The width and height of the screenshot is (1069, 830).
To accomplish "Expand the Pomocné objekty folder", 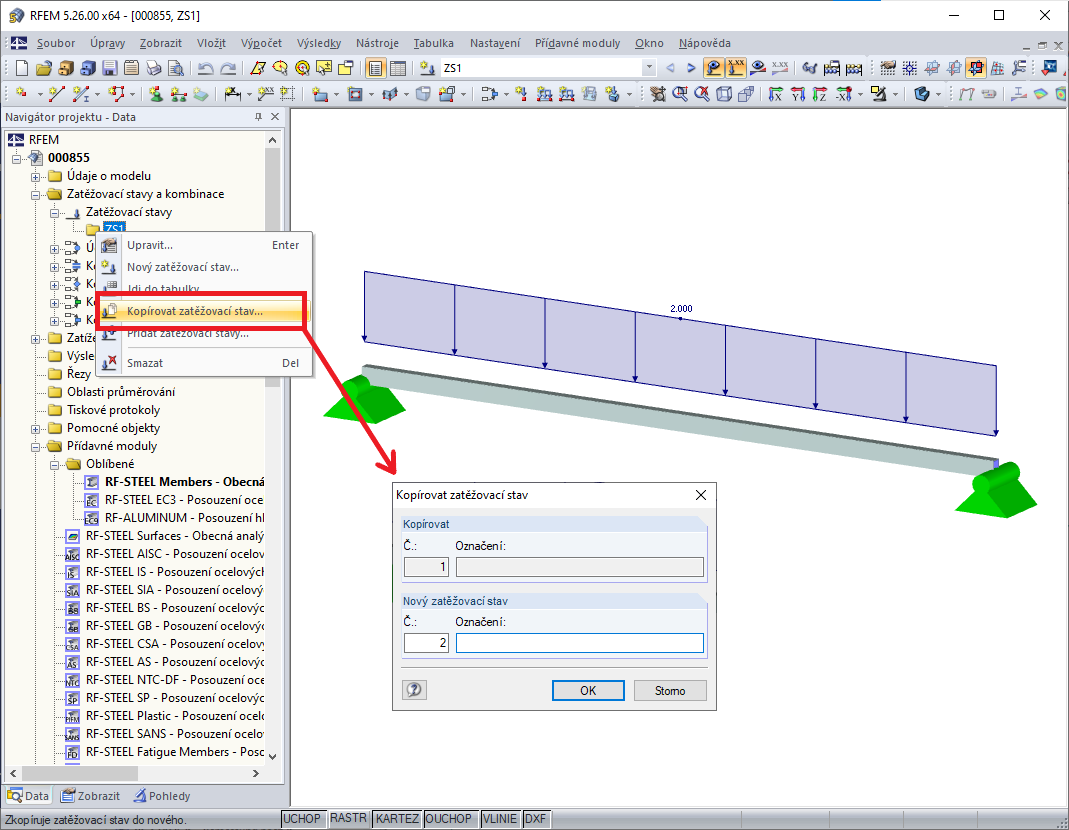I will tap(35, 429).
